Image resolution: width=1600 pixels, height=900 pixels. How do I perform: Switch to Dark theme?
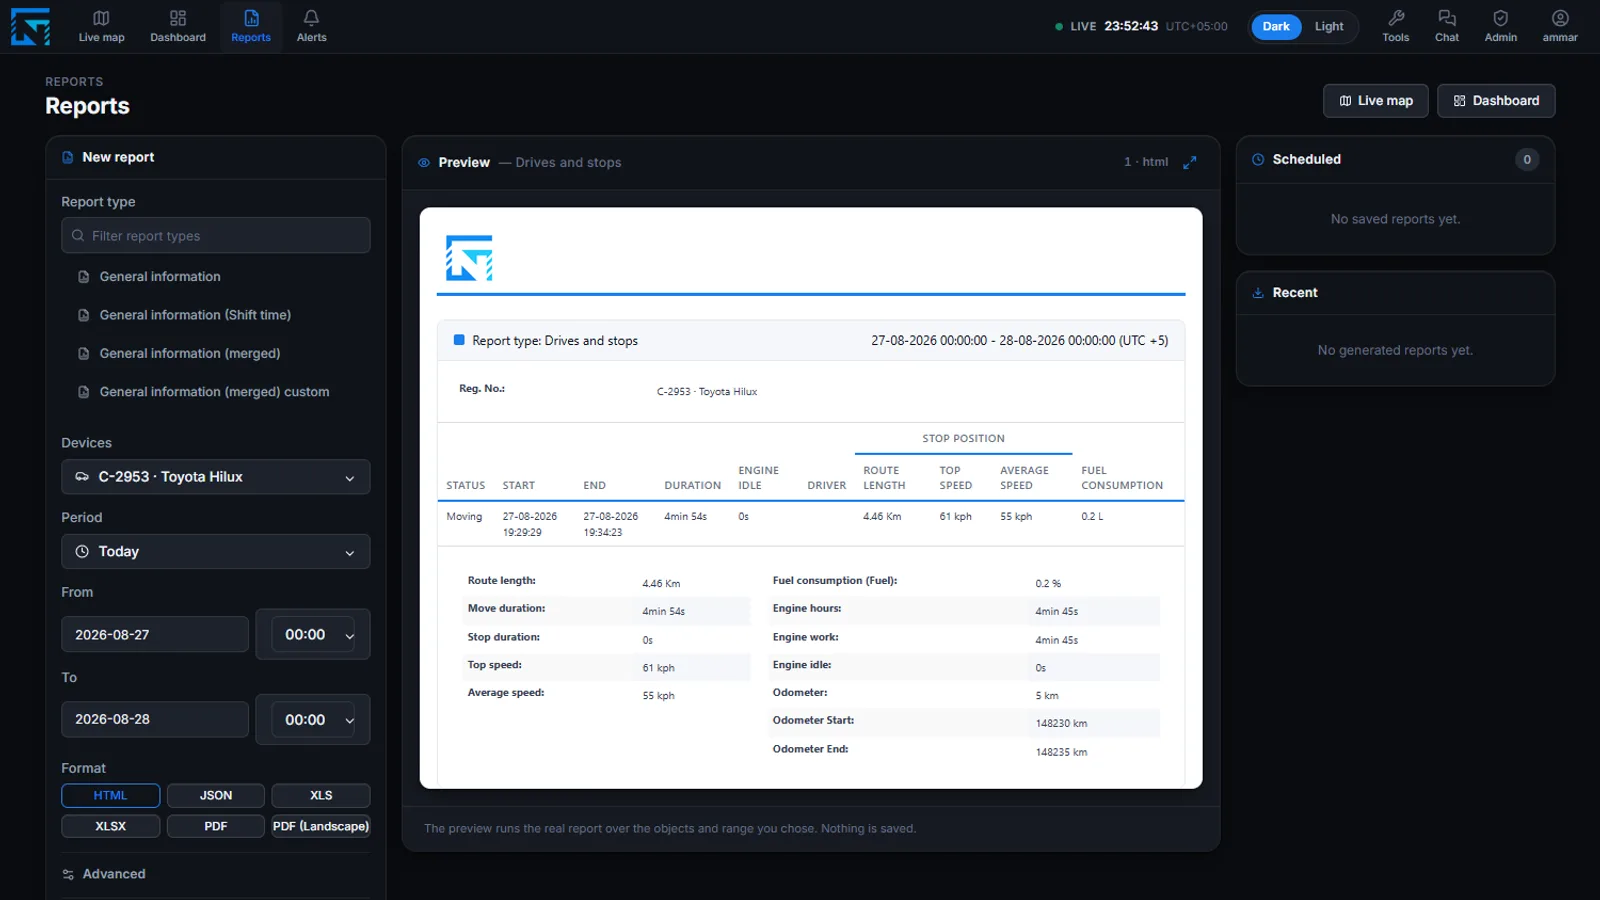(1276, 27)
